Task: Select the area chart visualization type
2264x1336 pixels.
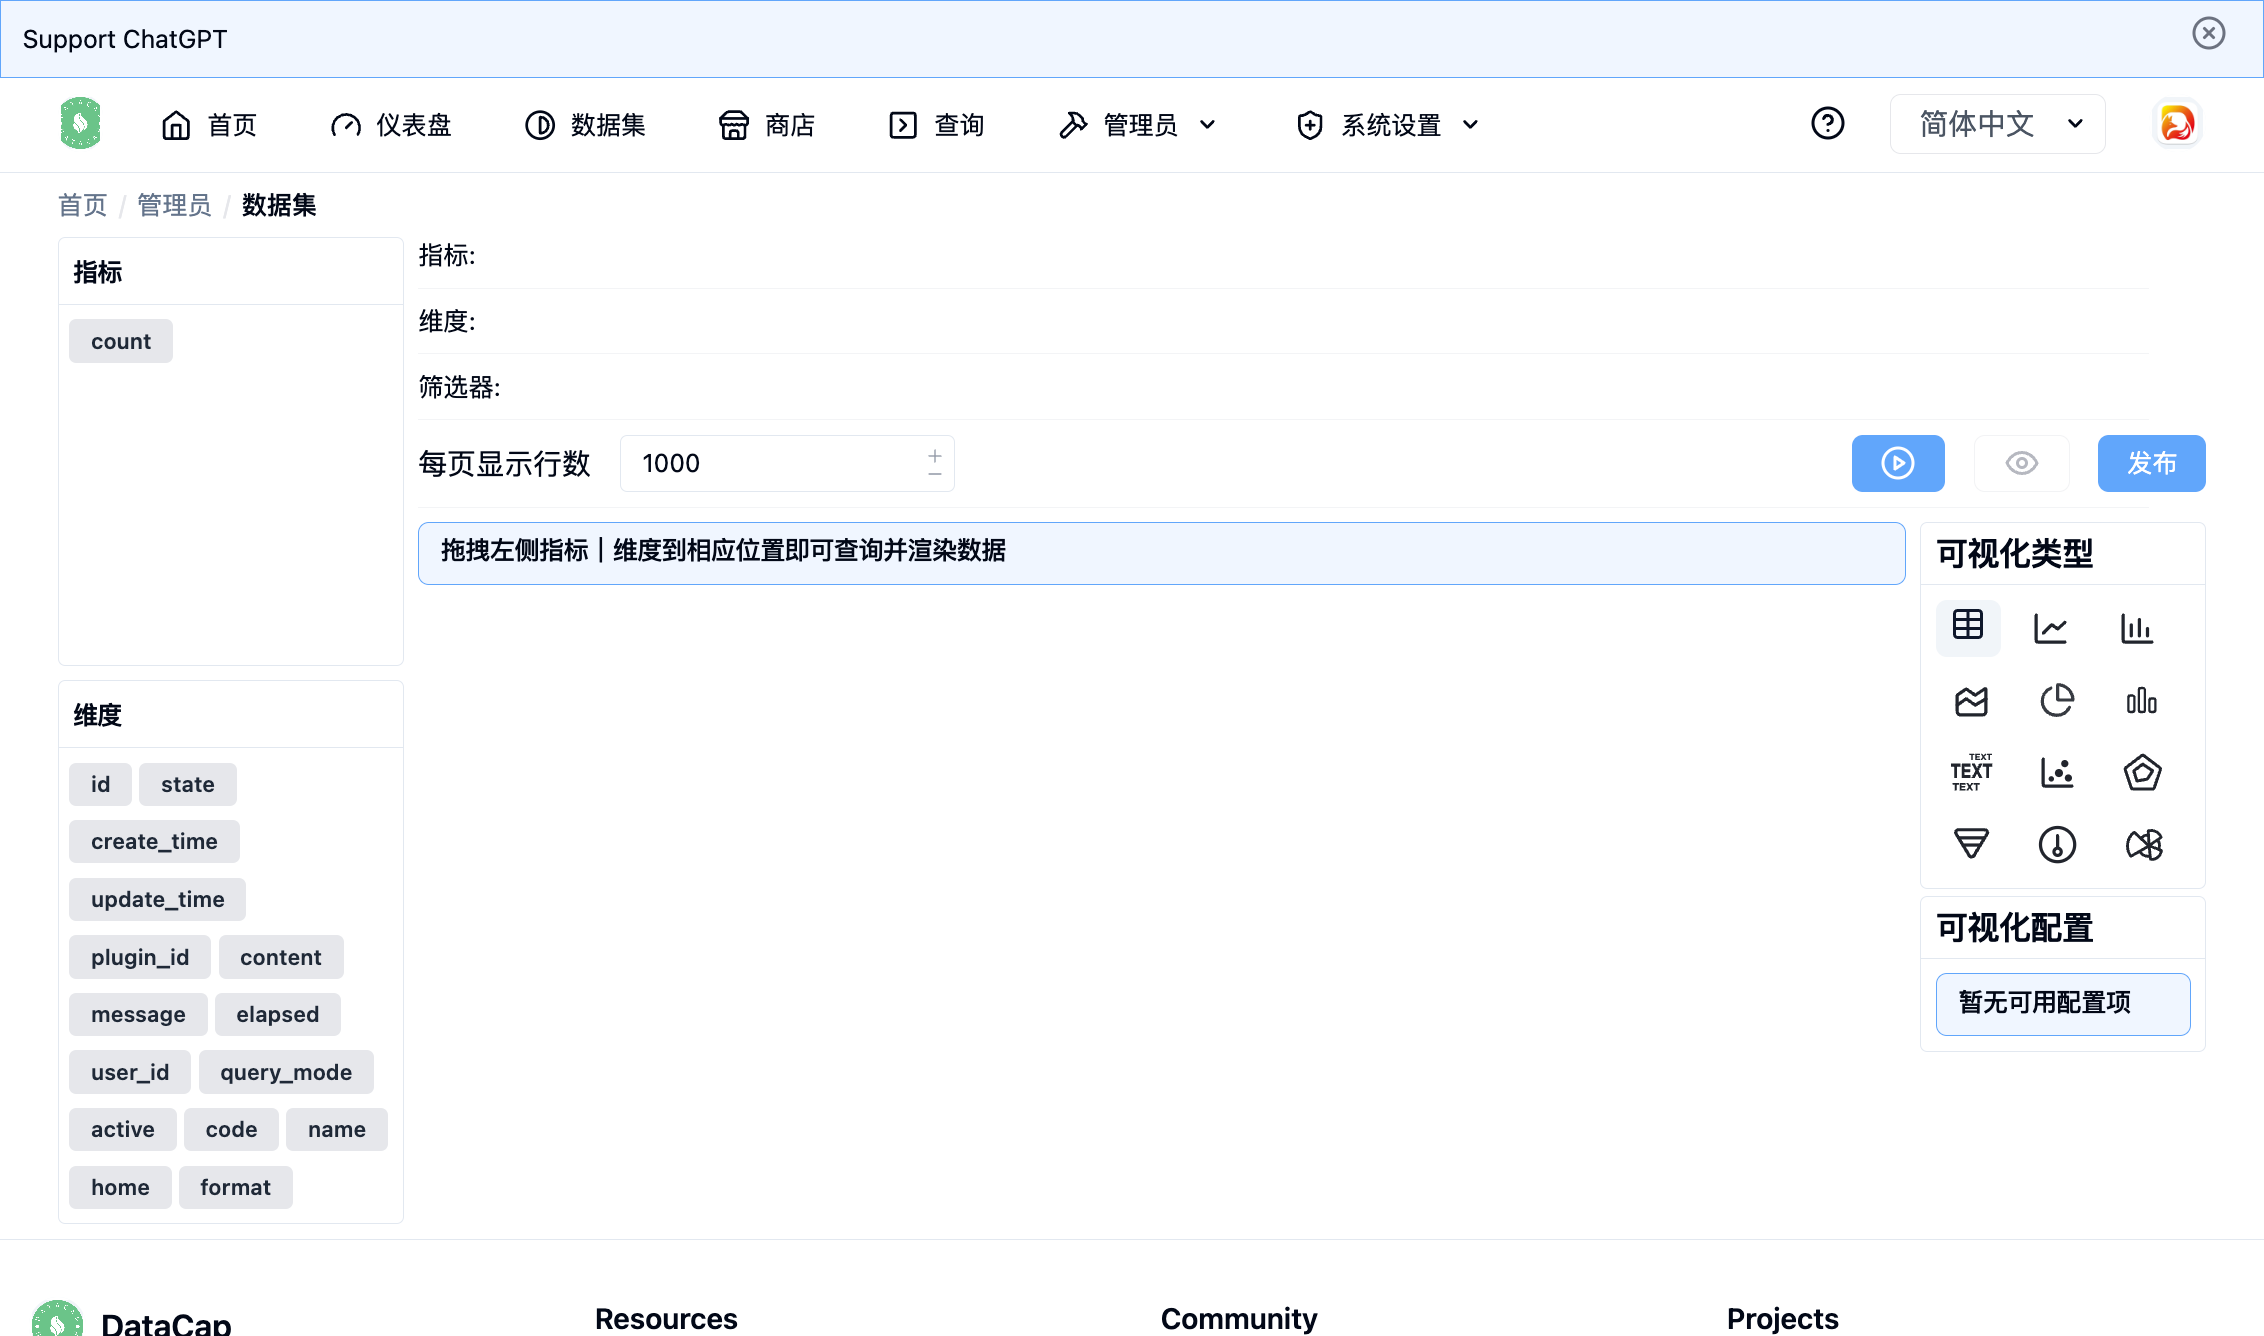Action: coord(1971,701)
